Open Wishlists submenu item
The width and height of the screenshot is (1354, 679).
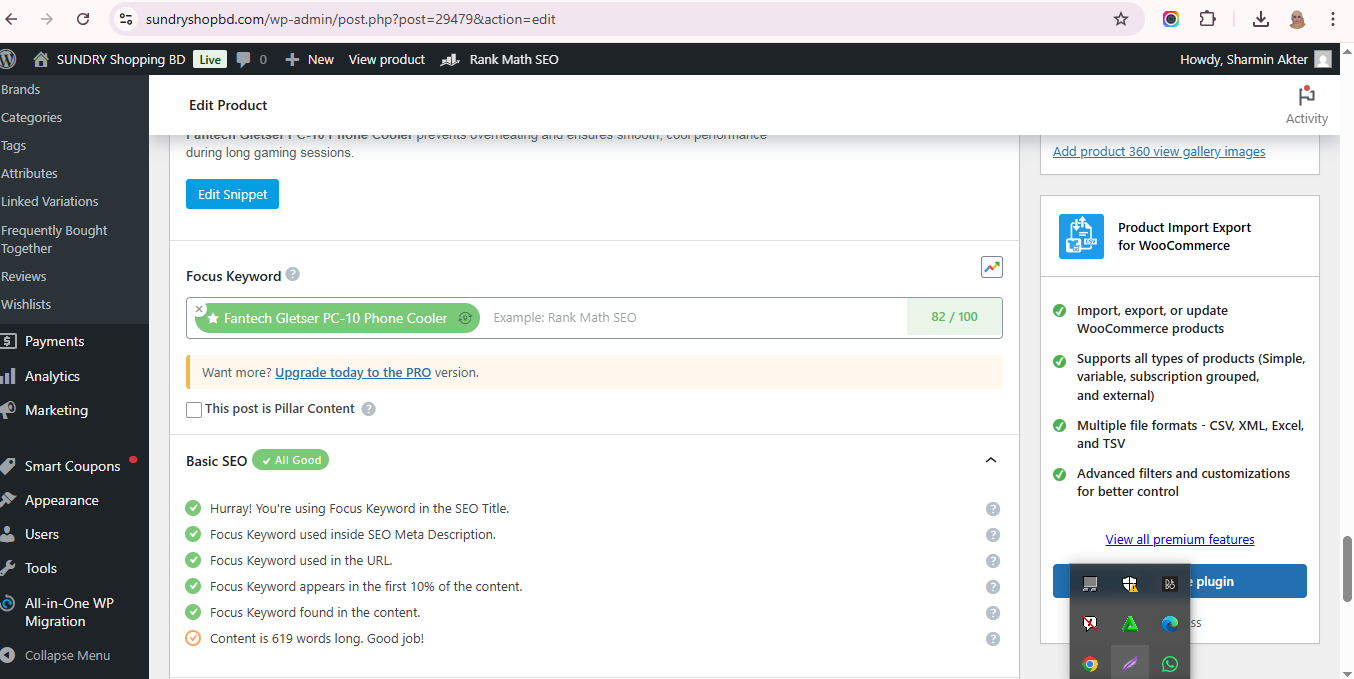(x=26, y=304)
